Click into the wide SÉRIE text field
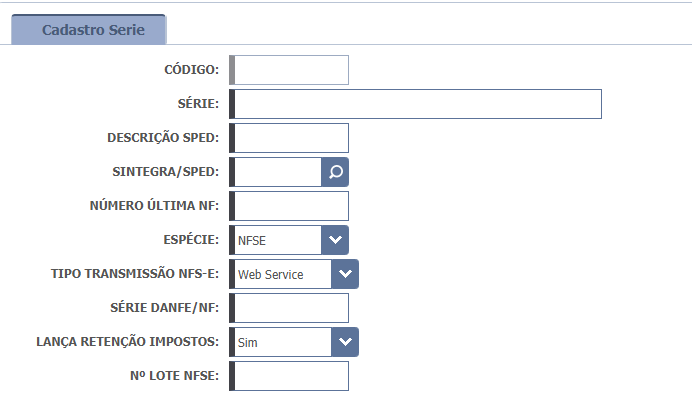This screenshot has height=409, width=692. click(417, 104)
